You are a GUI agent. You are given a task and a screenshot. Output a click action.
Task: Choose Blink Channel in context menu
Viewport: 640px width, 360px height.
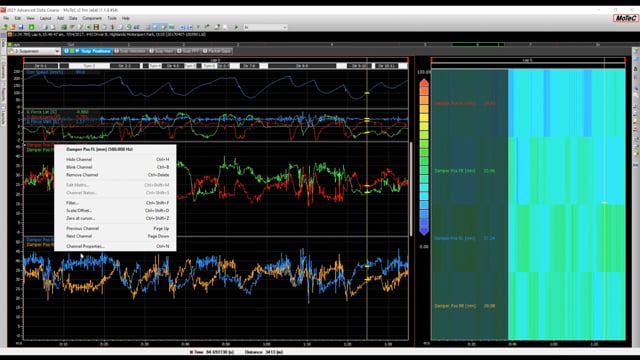click(x=116, y=167)
